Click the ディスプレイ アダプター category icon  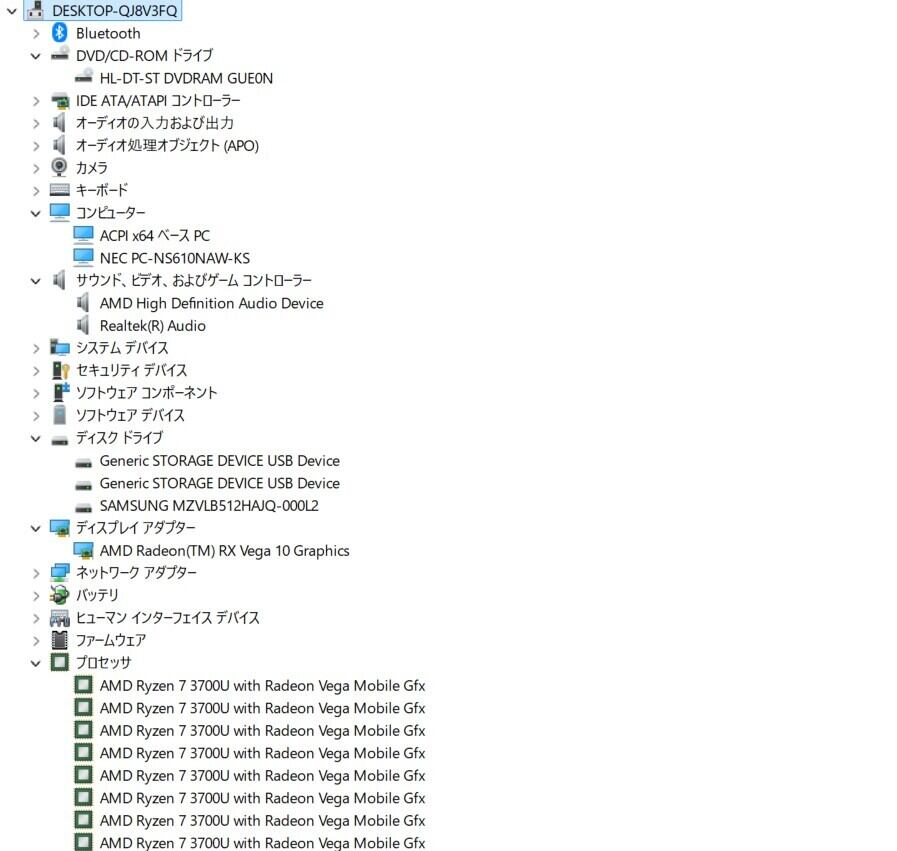[x=59, y=527]
